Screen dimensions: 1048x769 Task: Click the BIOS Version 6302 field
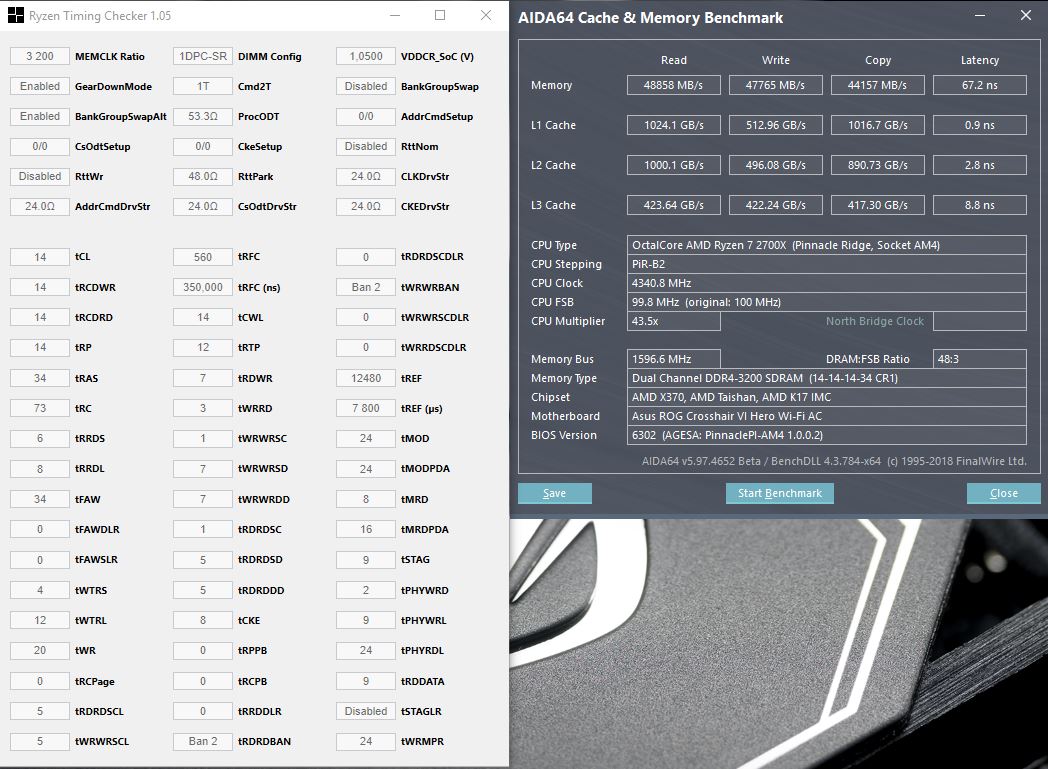tap(827, 435)
